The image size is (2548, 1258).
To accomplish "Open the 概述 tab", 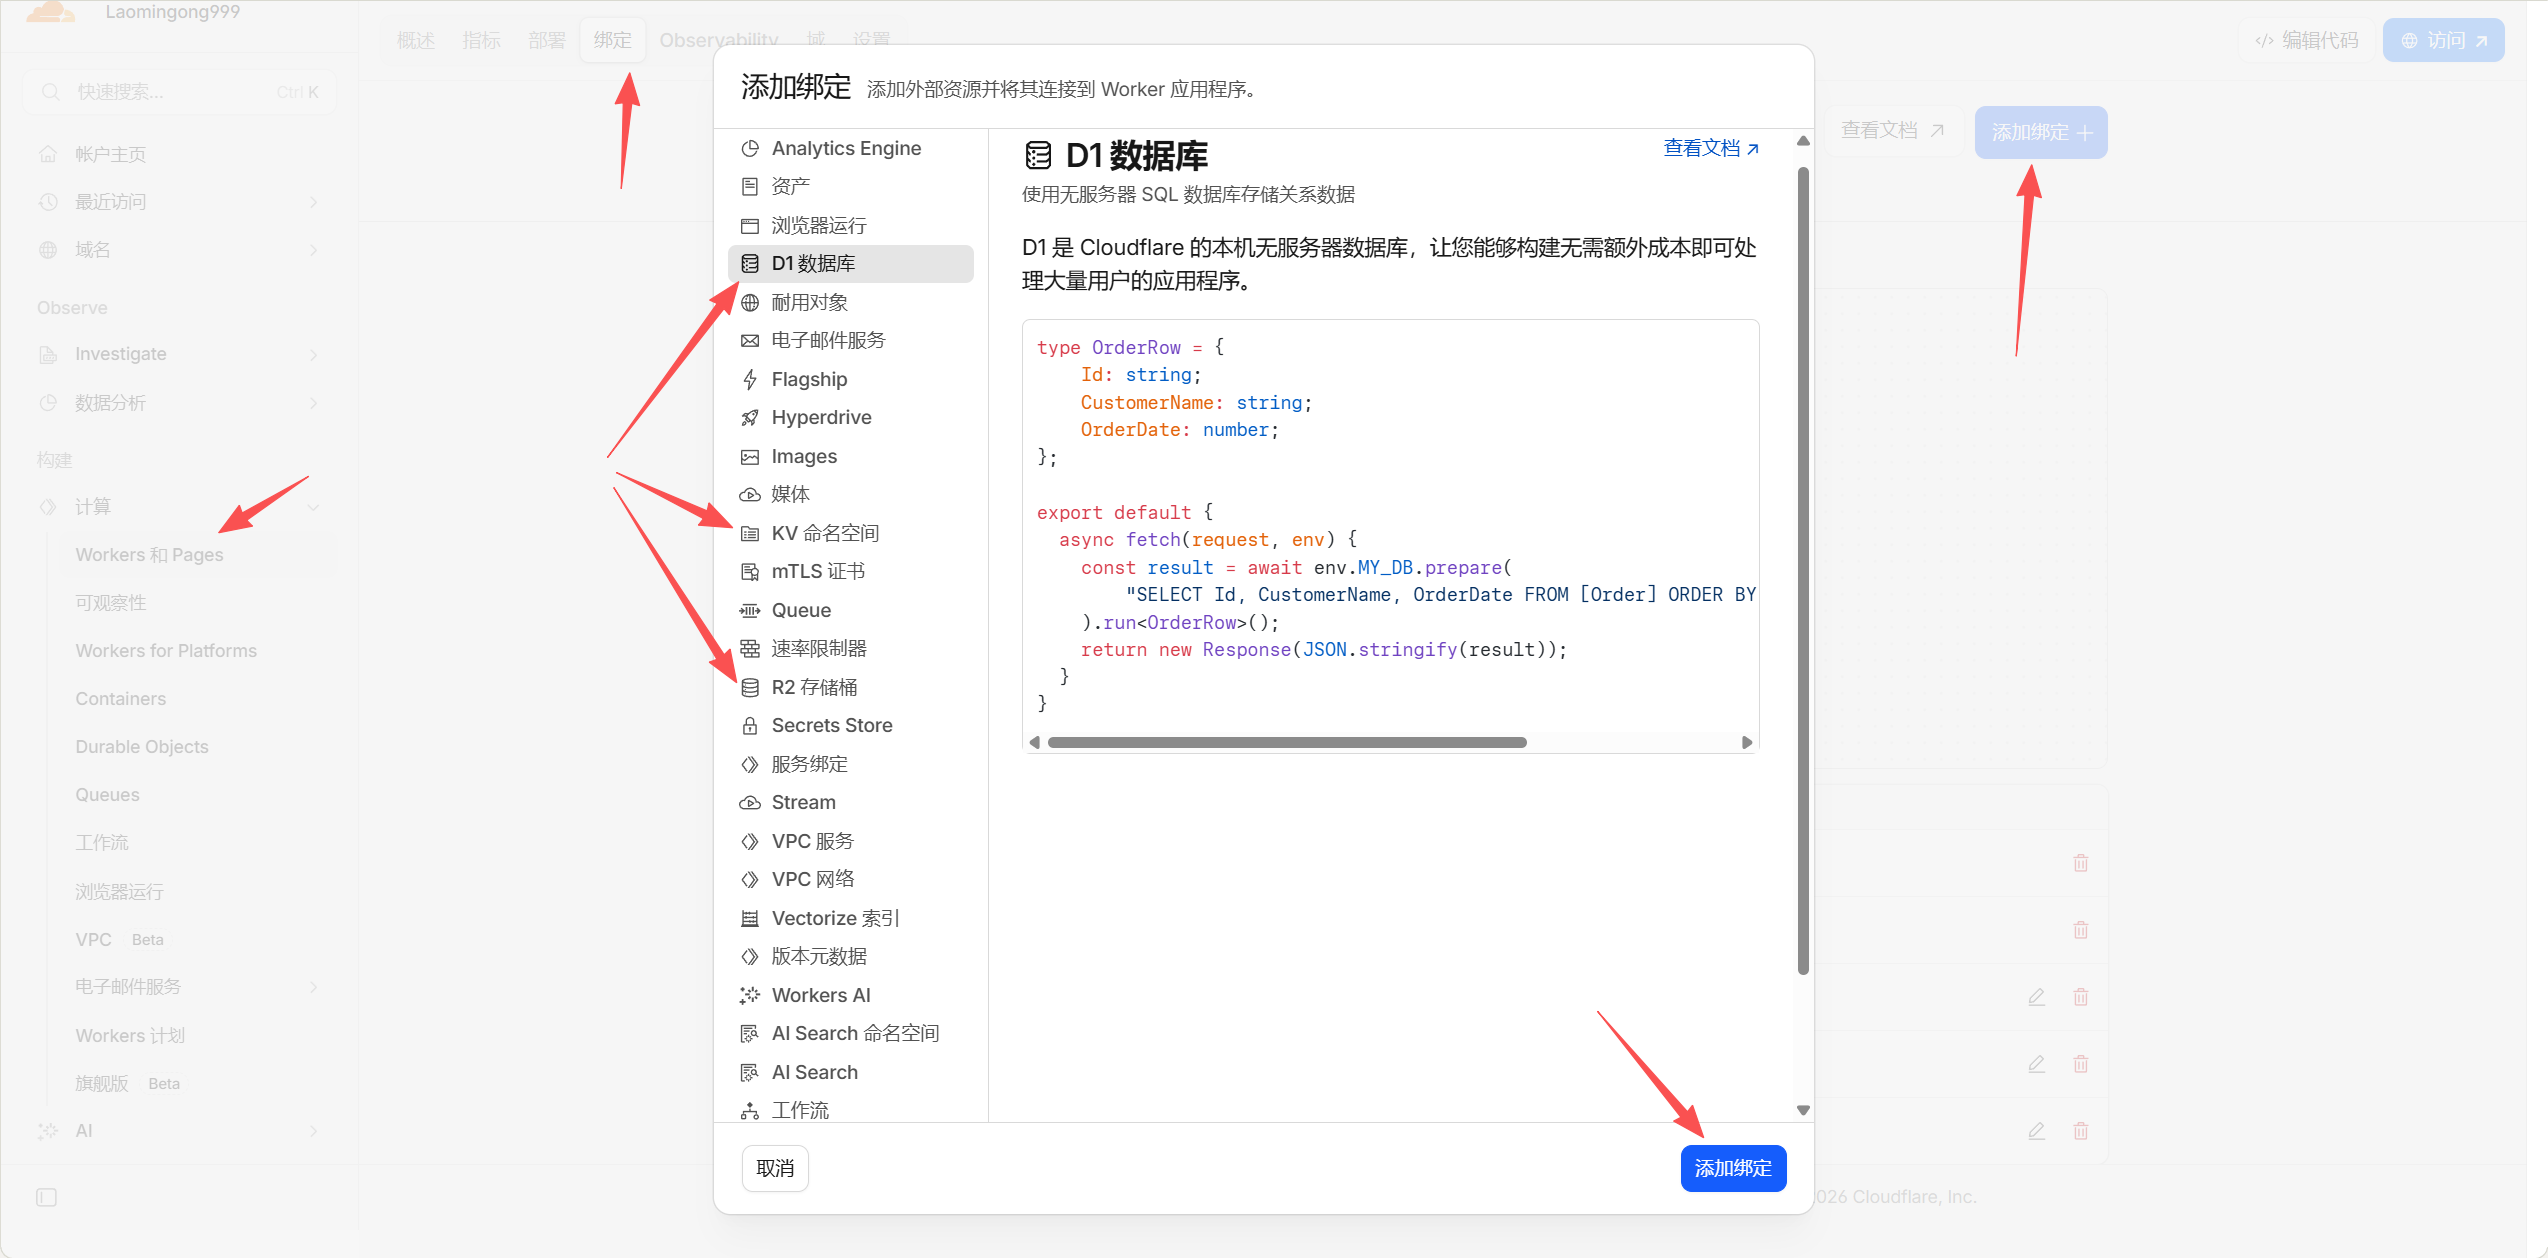I will pos(416,40).
